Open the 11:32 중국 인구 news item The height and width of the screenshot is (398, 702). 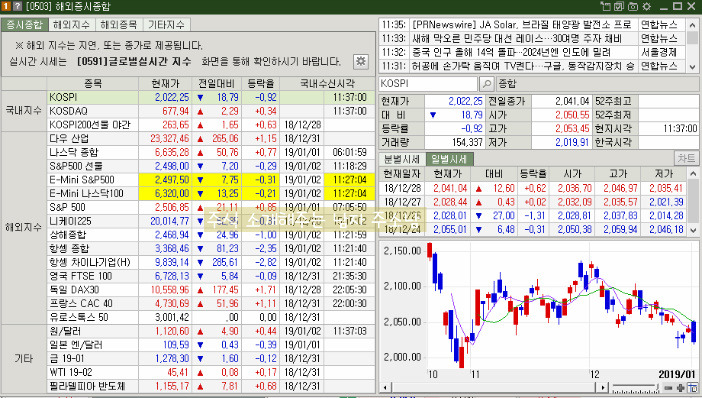(x=533, y=52)
